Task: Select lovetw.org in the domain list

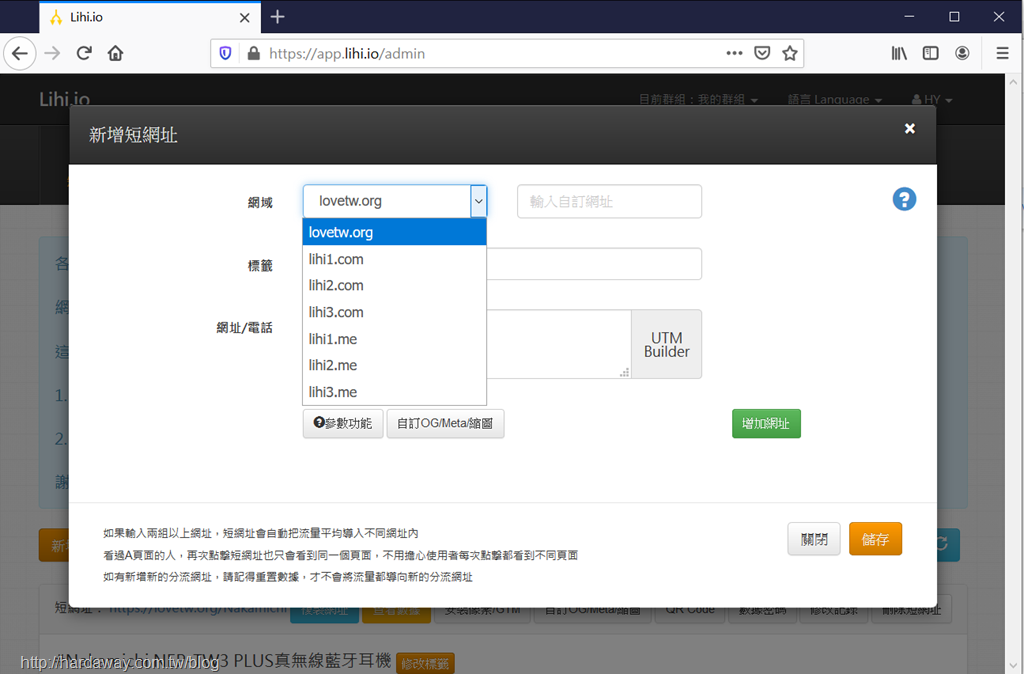Action: [x=394, y=233]
